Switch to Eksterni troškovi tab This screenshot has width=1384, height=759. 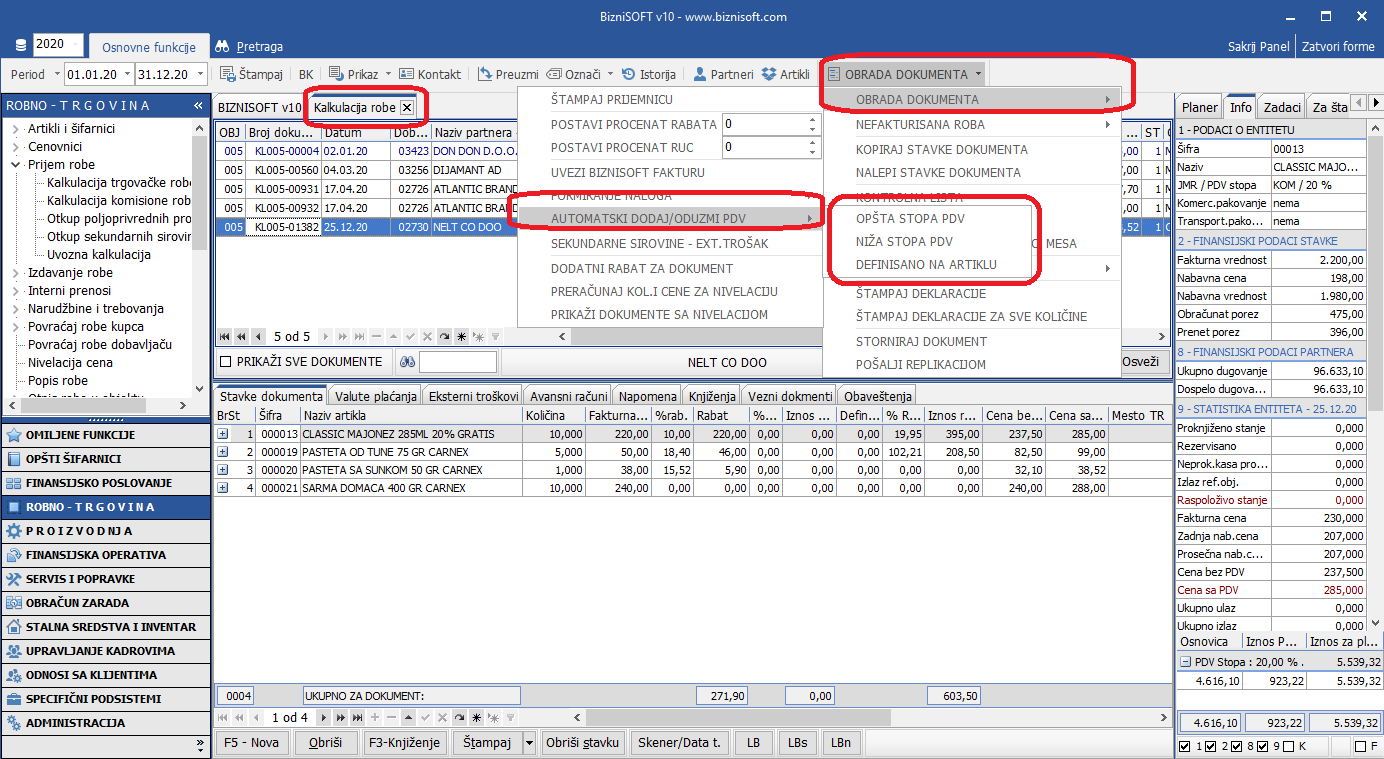click(474, 397)
